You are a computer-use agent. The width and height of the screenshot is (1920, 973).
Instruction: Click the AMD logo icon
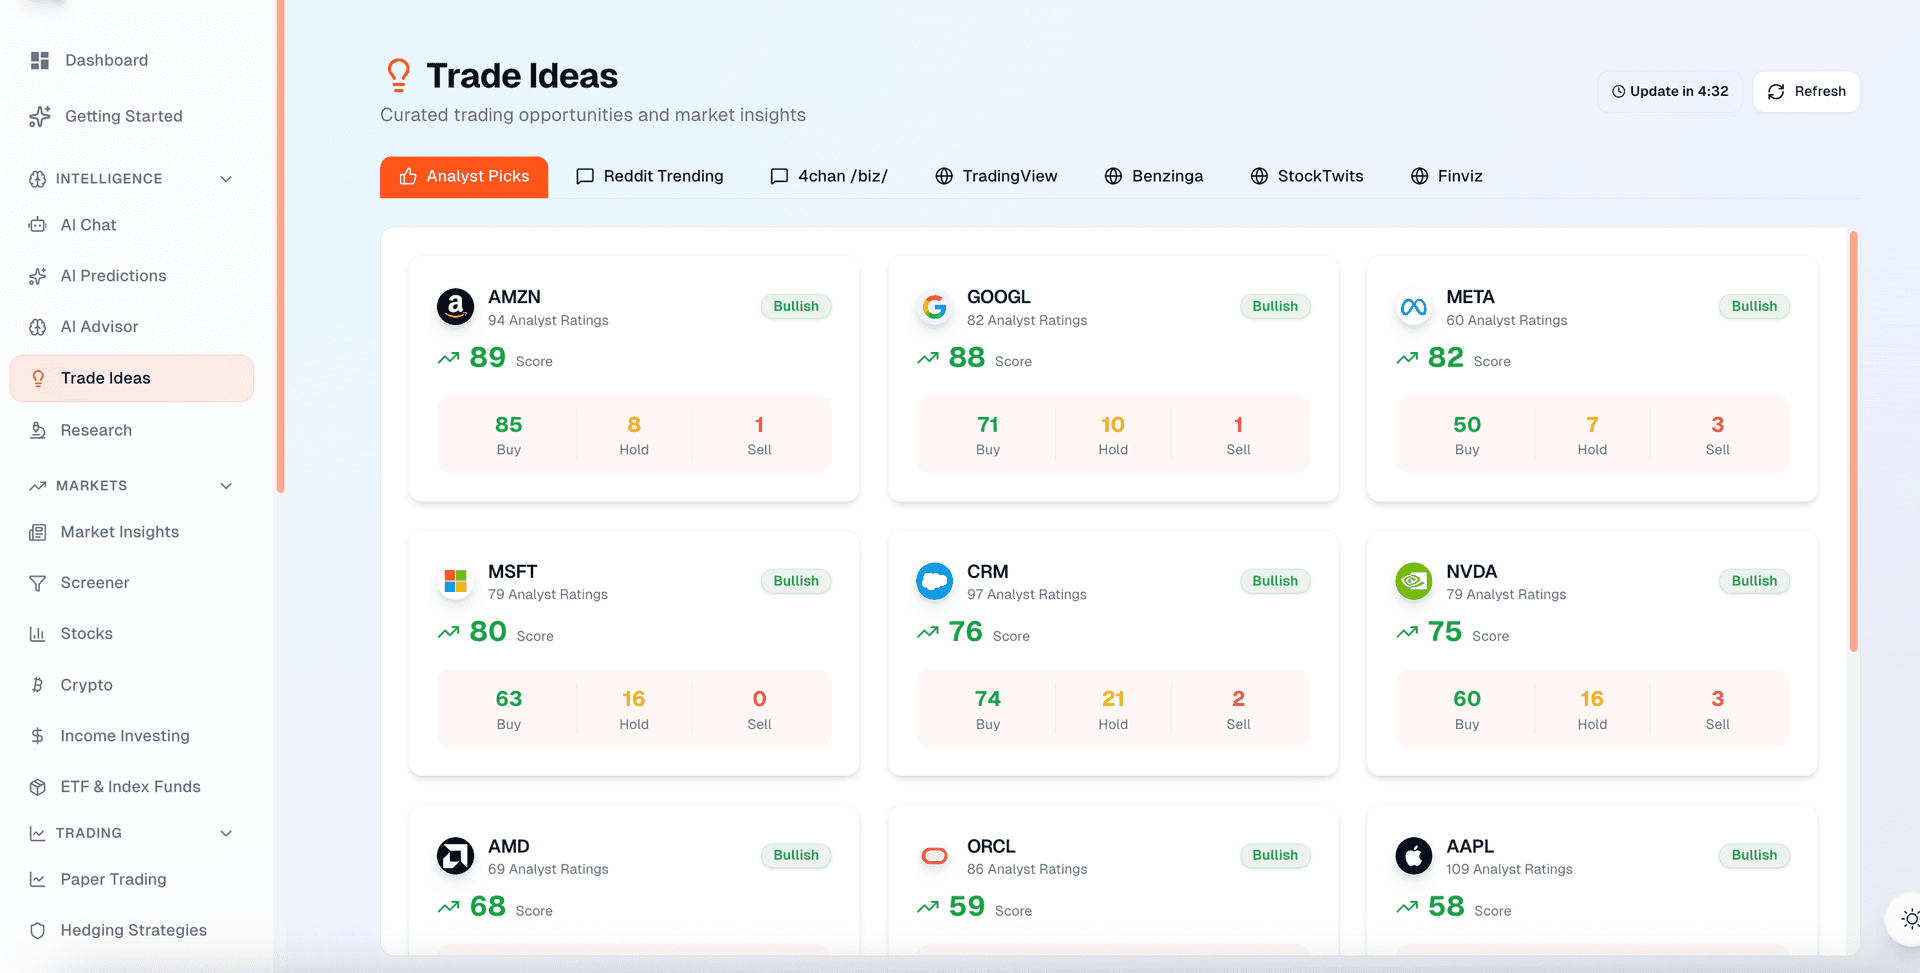click(456, 856)
